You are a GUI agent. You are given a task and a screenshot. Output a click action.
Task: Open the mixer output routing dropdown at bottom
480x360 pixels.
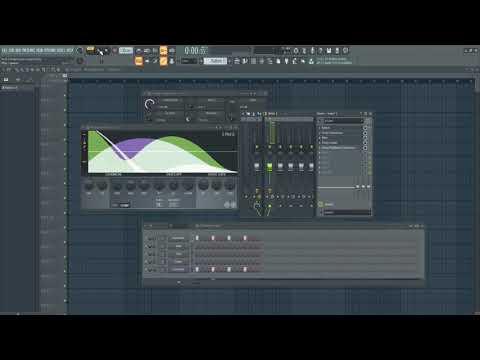tap(347, 212)
